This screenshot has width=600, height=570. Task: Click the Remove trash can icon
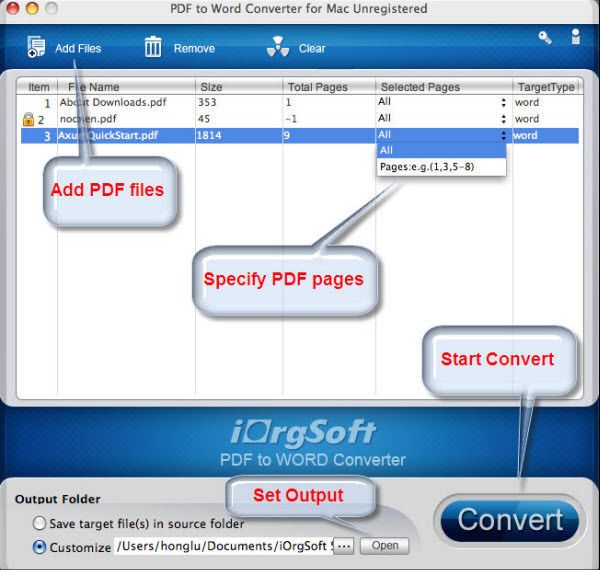pyautogui.click(x=153, y=47)
